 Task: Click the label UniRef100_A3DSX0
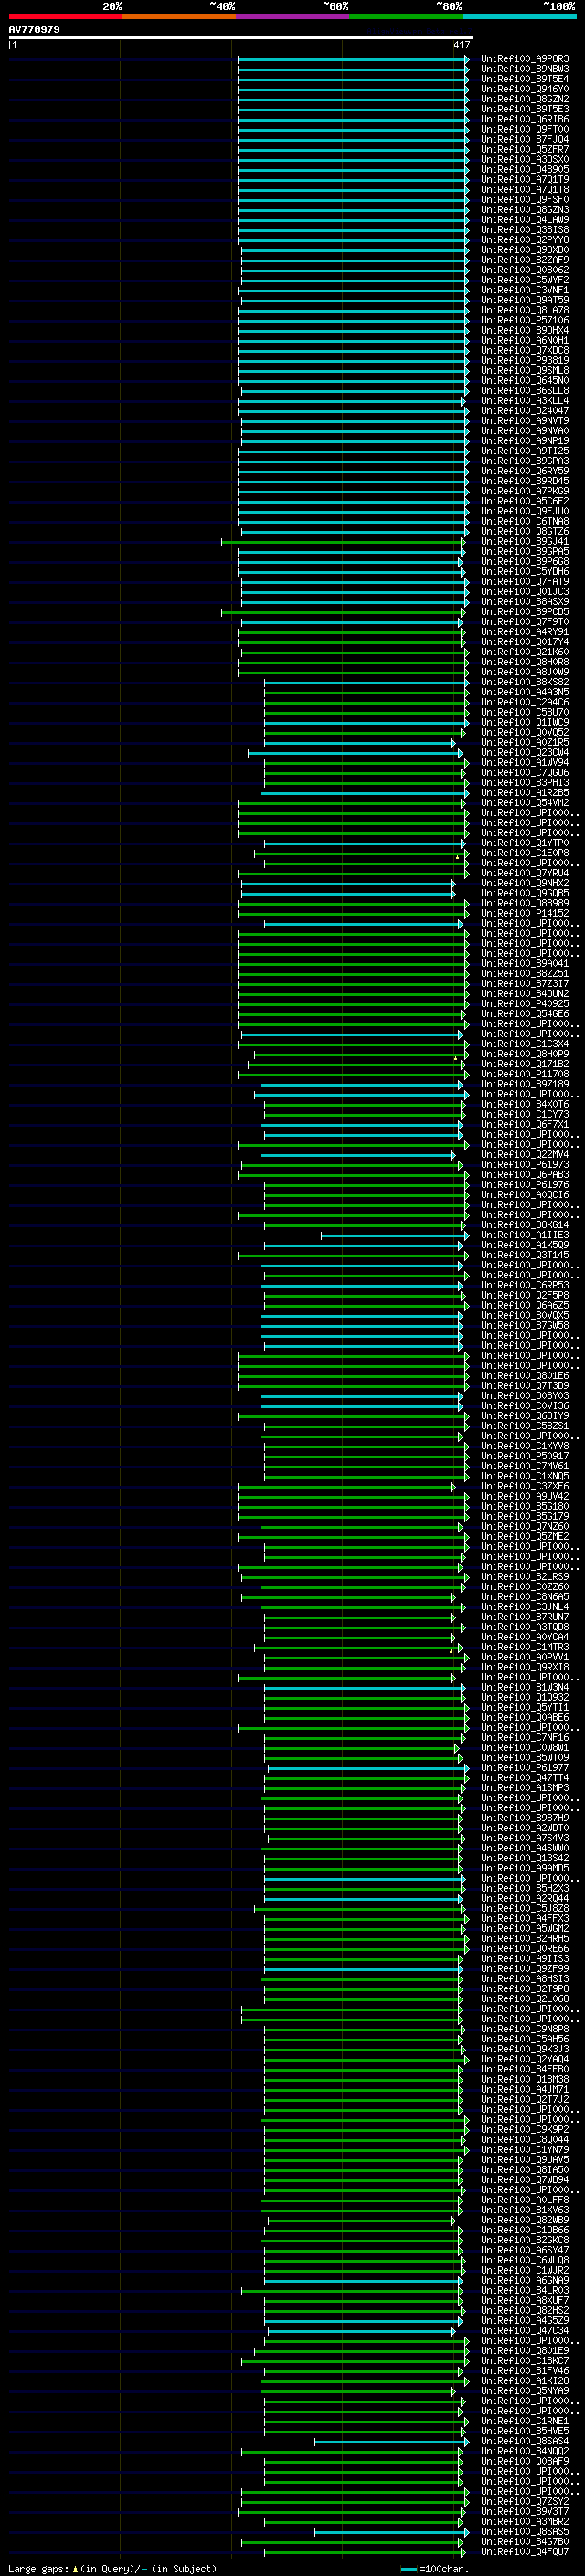pyautogui.click(x=525, y=159)
